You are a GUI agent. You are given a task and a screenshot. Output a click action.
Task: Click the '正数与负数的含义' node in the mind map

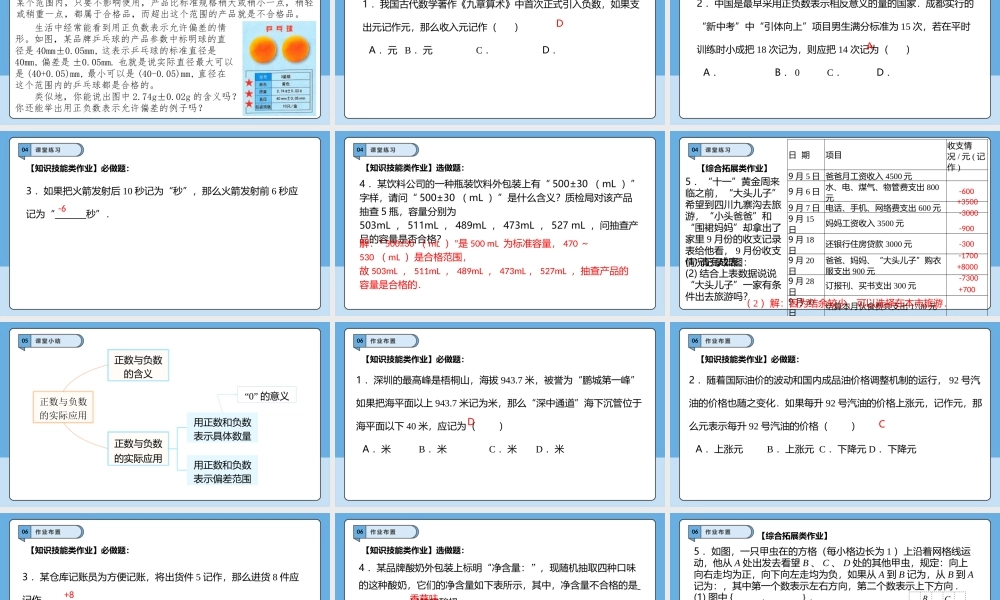138,366
